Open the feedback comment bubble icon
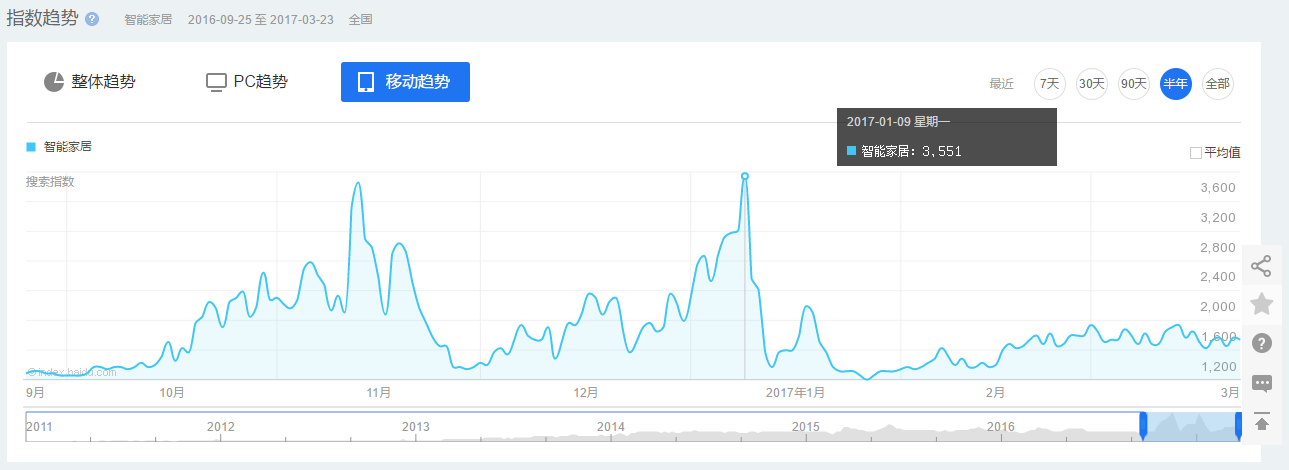This screenshot has width=1289, height=470. click(x=1261, y=383)
